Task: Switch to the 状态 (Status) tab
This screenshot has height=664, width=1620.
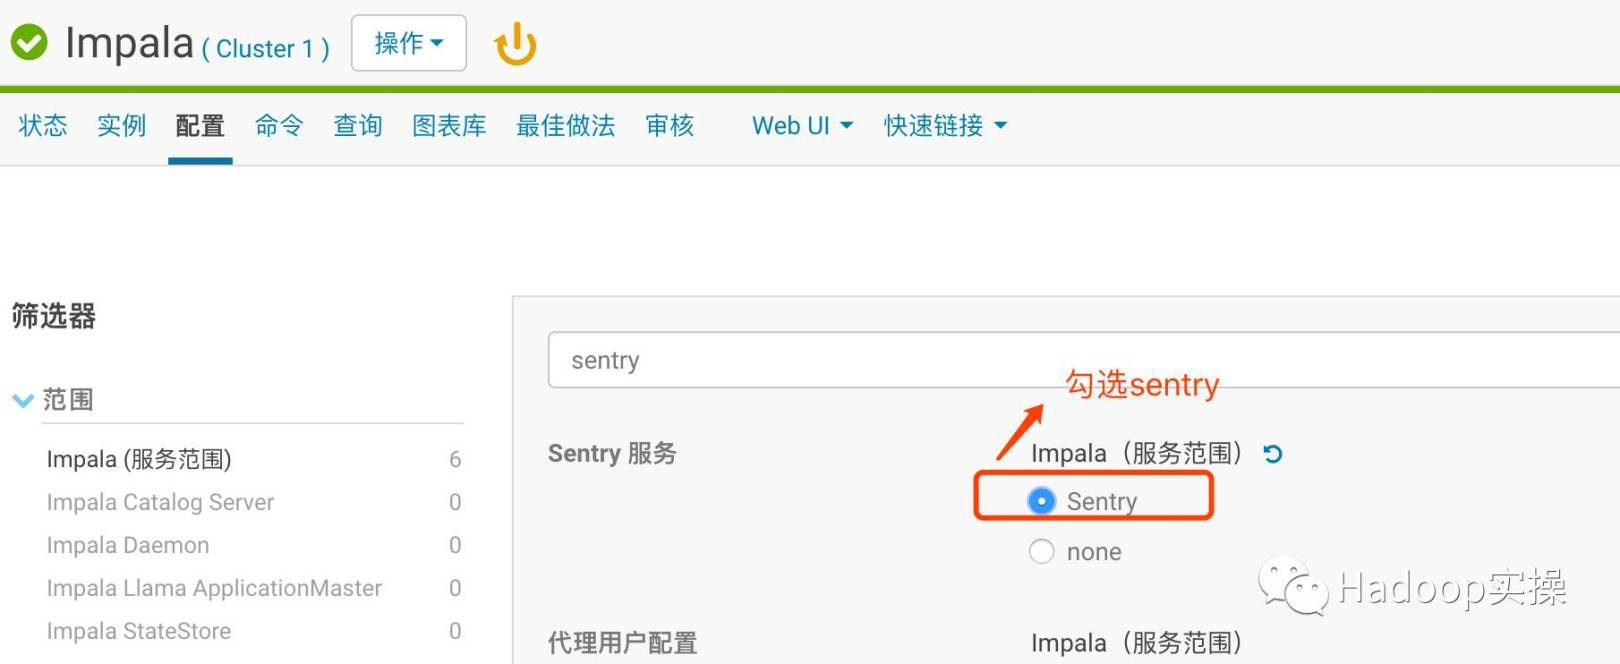Action: 42,125
